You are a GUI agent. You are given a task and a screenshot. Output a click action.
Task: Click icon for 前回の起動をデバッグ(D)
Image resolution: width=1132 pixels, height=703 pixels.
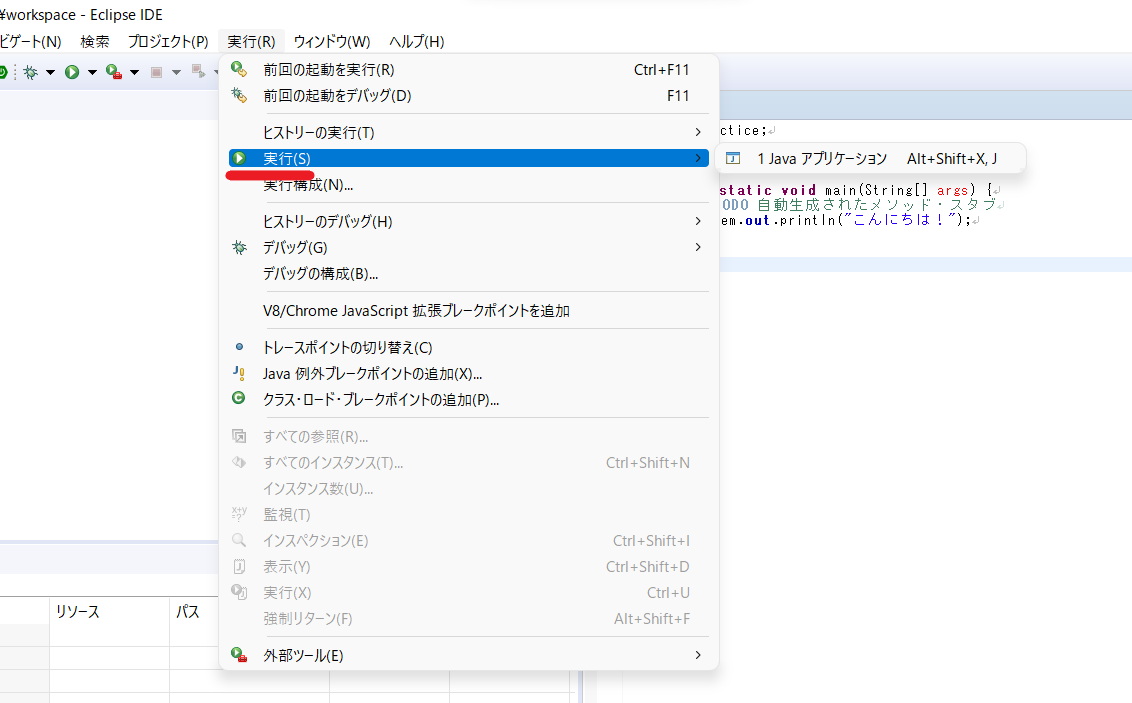point(239,95)
